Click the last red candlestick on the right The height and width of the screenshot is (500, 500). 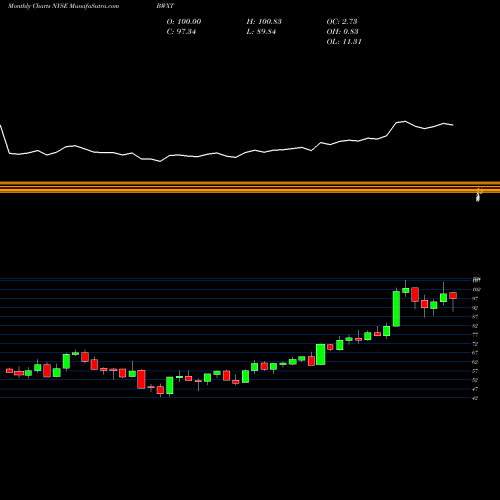[x=453, y=296]
